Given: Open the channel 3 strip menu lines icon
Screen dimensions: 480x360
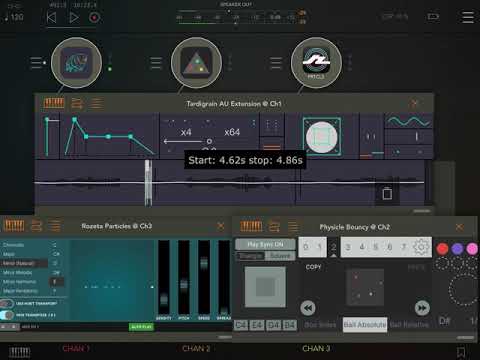Looking at the screenshot, I should (x=276, y=63).
